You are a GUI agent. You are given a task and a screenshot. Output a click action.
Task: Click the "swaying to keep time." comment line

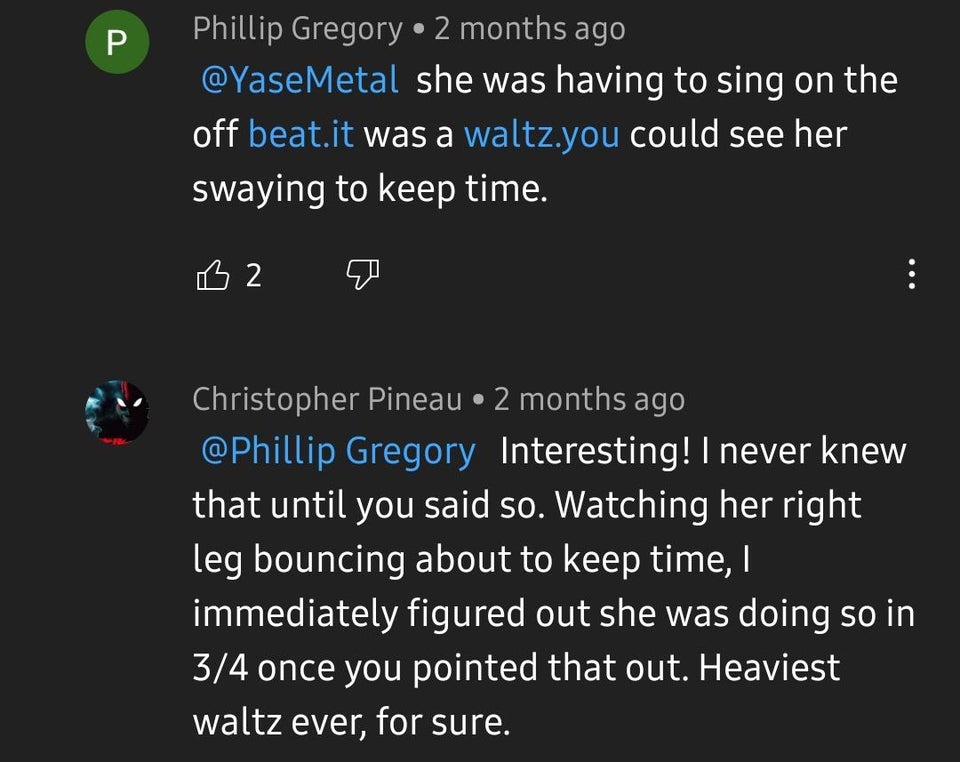(370, 187)
